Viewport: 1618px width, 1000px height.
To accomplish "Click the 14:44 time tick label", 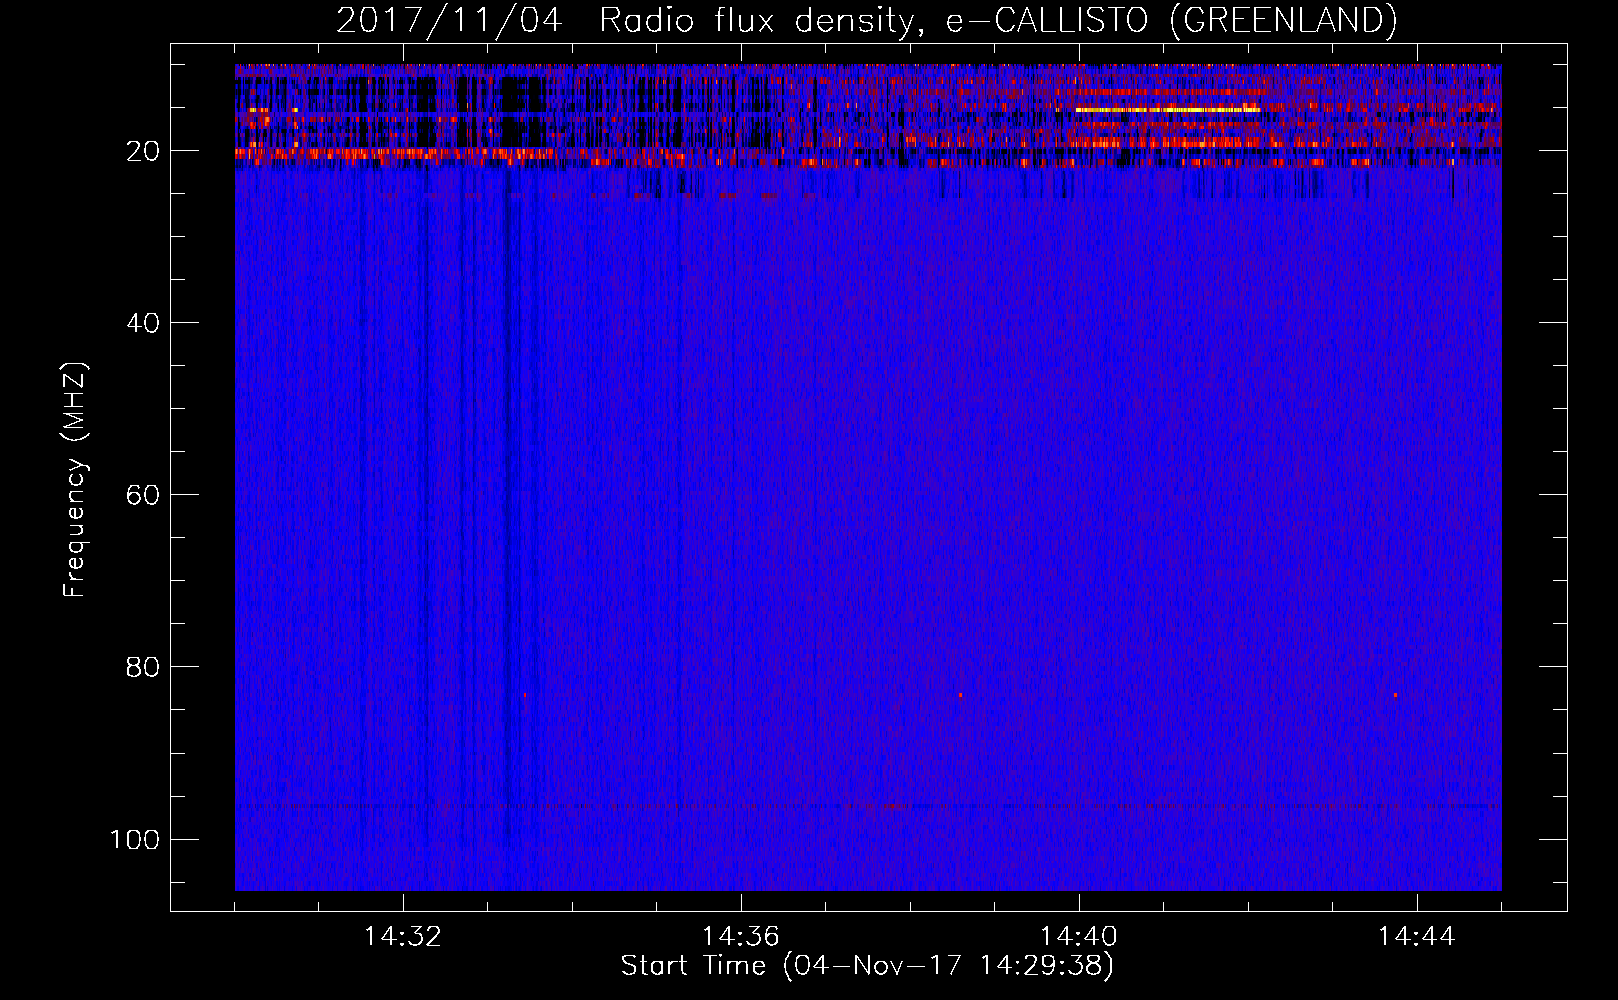I will point(1417,937).
